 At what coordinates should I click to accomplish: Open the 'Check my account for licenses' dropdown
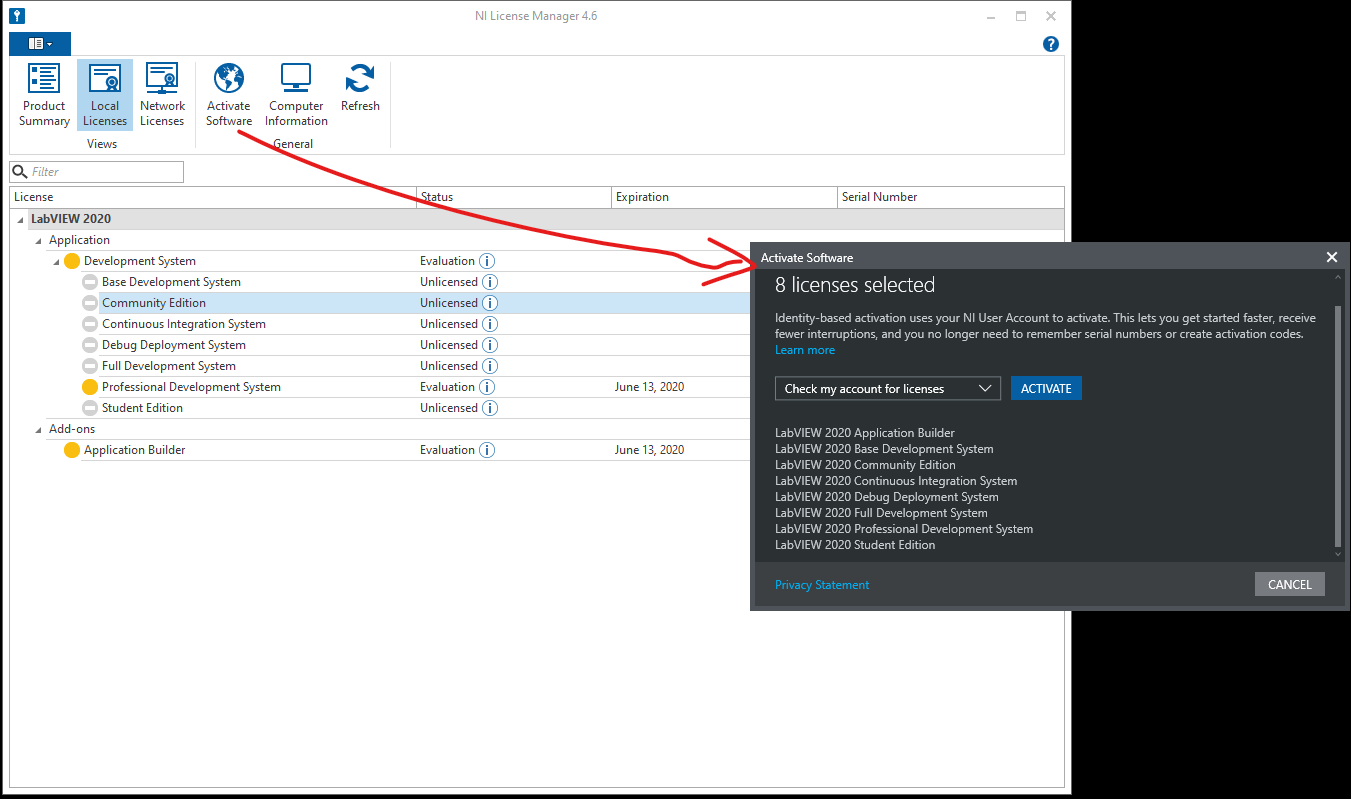[x=888, y=388]
